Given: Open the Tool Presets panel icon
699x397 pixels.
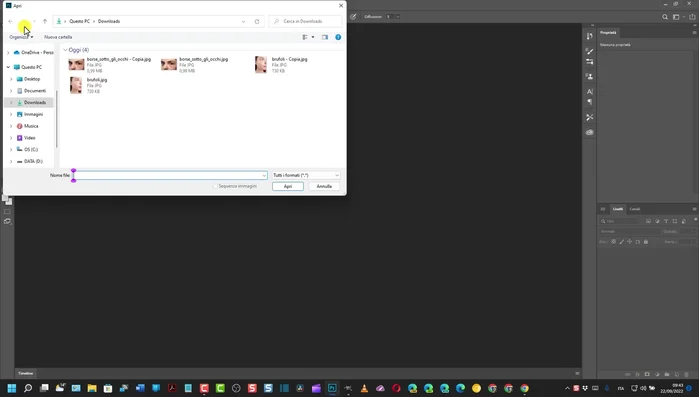Looking at the screenshot, I should (590, 117).
